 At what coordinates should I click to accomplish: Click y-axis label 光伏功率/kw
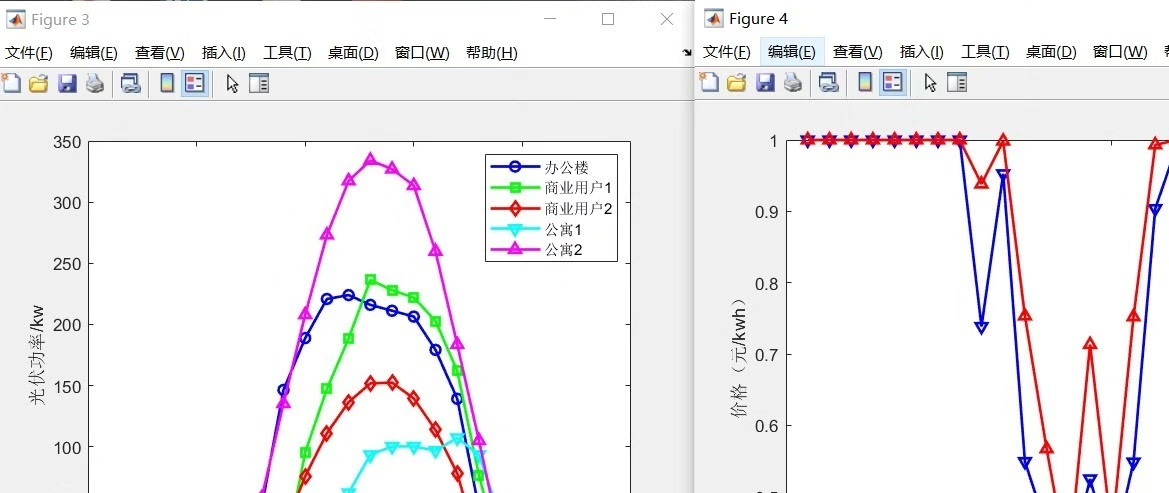[x=38, y=354]
